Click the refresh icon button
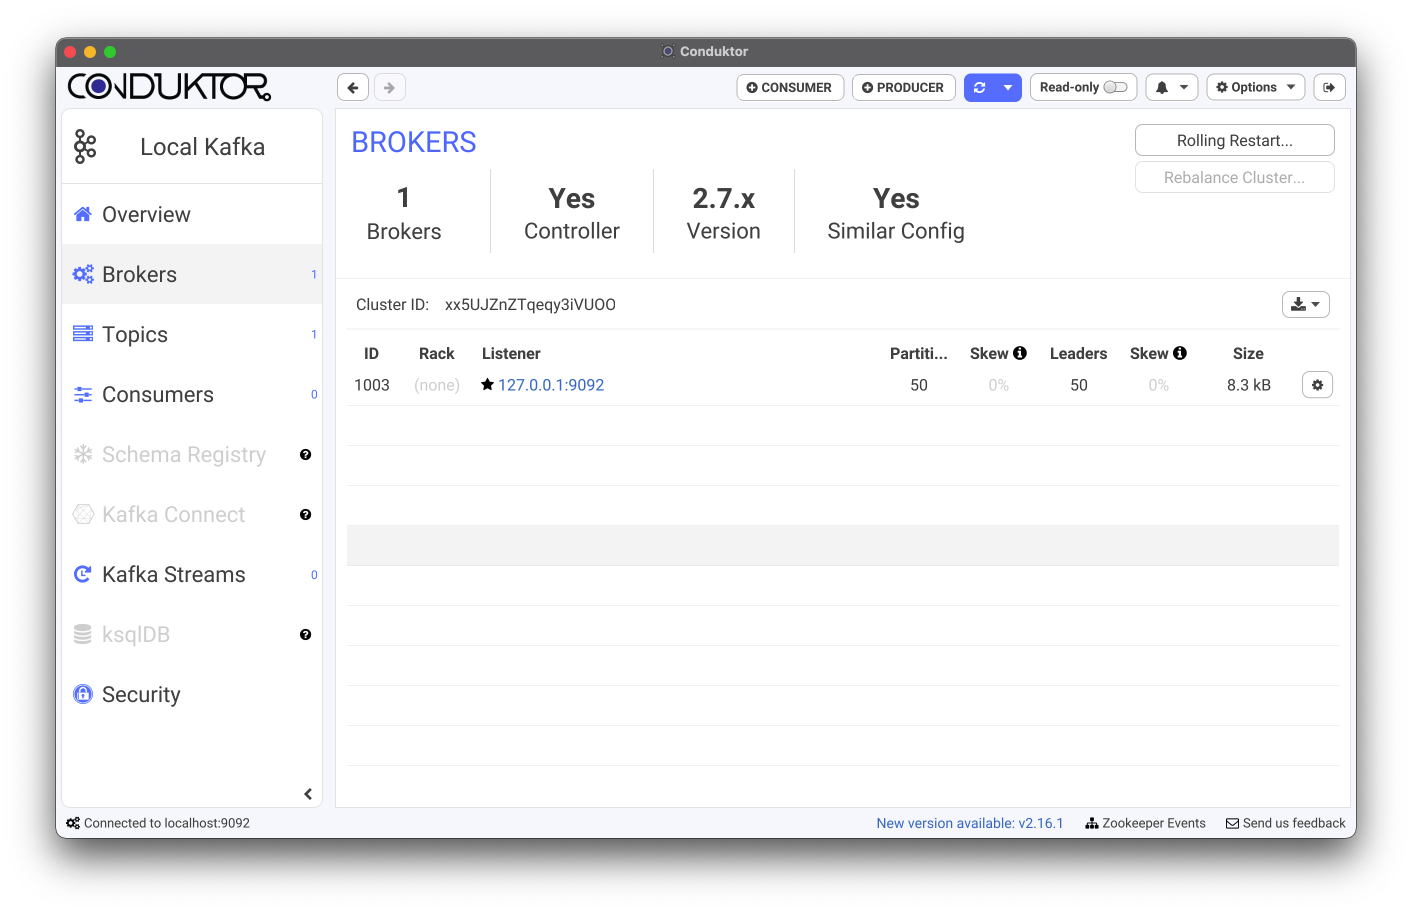The width and height of the screenshot is (1412, 912). click(980, 88)
